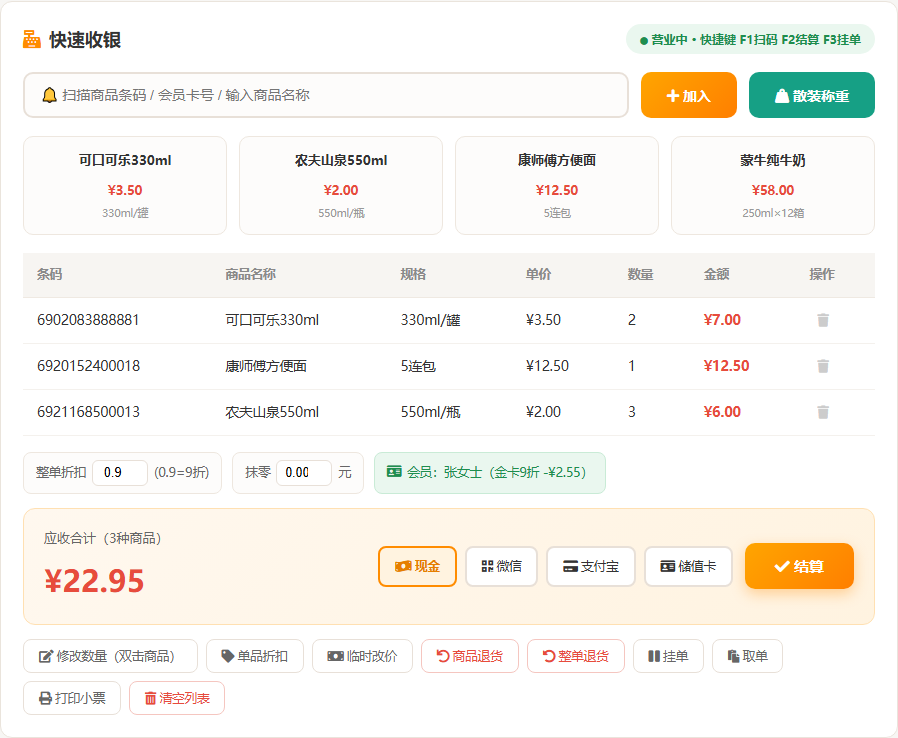The height and width of the screenshot is (738, 898).
Task: Select 储值卡 payment method
Action: (x=688, y=566)
